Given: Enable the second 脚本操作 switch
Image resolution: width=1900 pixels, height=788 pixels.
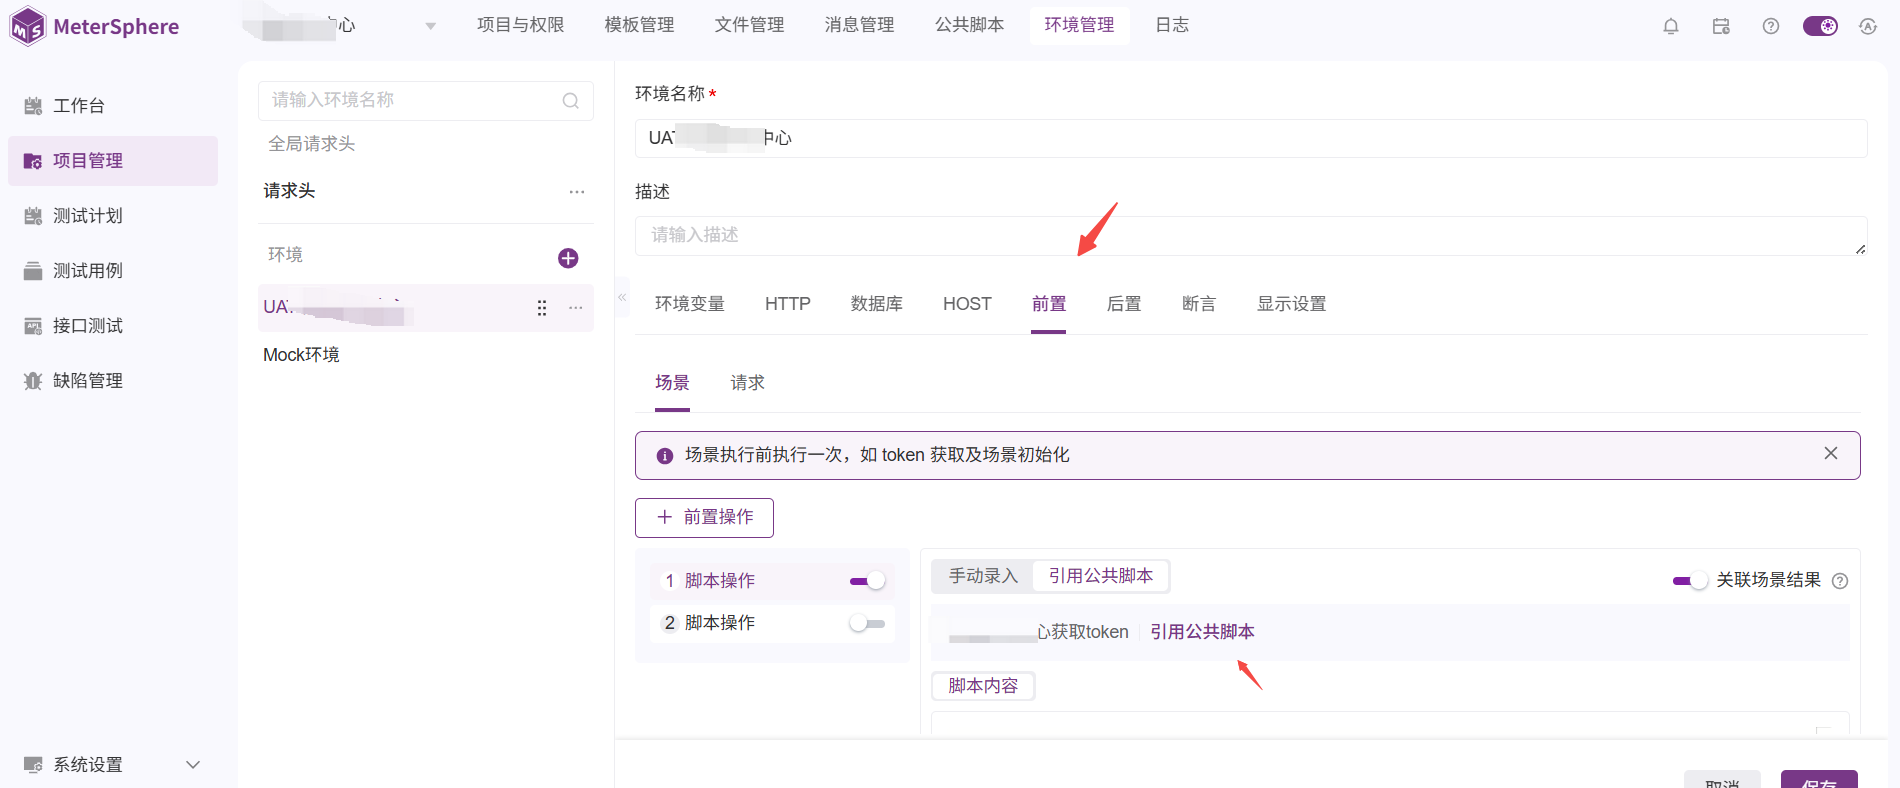Looking at the screenshot, I should pos(867,623).
